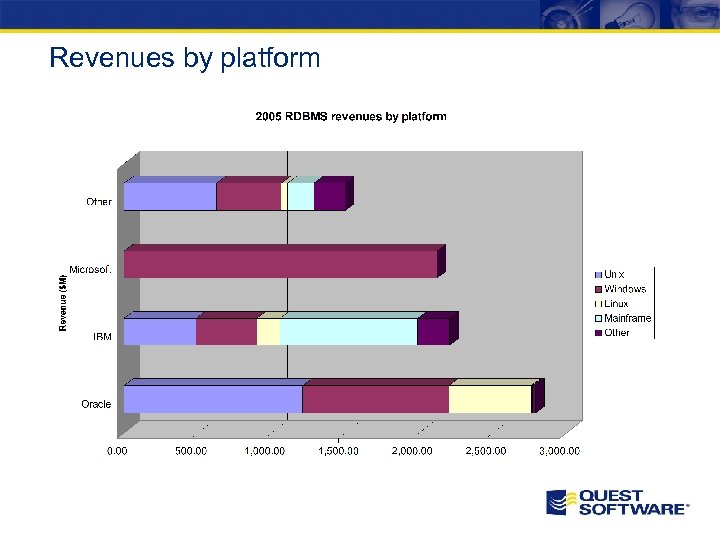
Task: Click the IBM Unix bar segment
Action: (160, 332)
